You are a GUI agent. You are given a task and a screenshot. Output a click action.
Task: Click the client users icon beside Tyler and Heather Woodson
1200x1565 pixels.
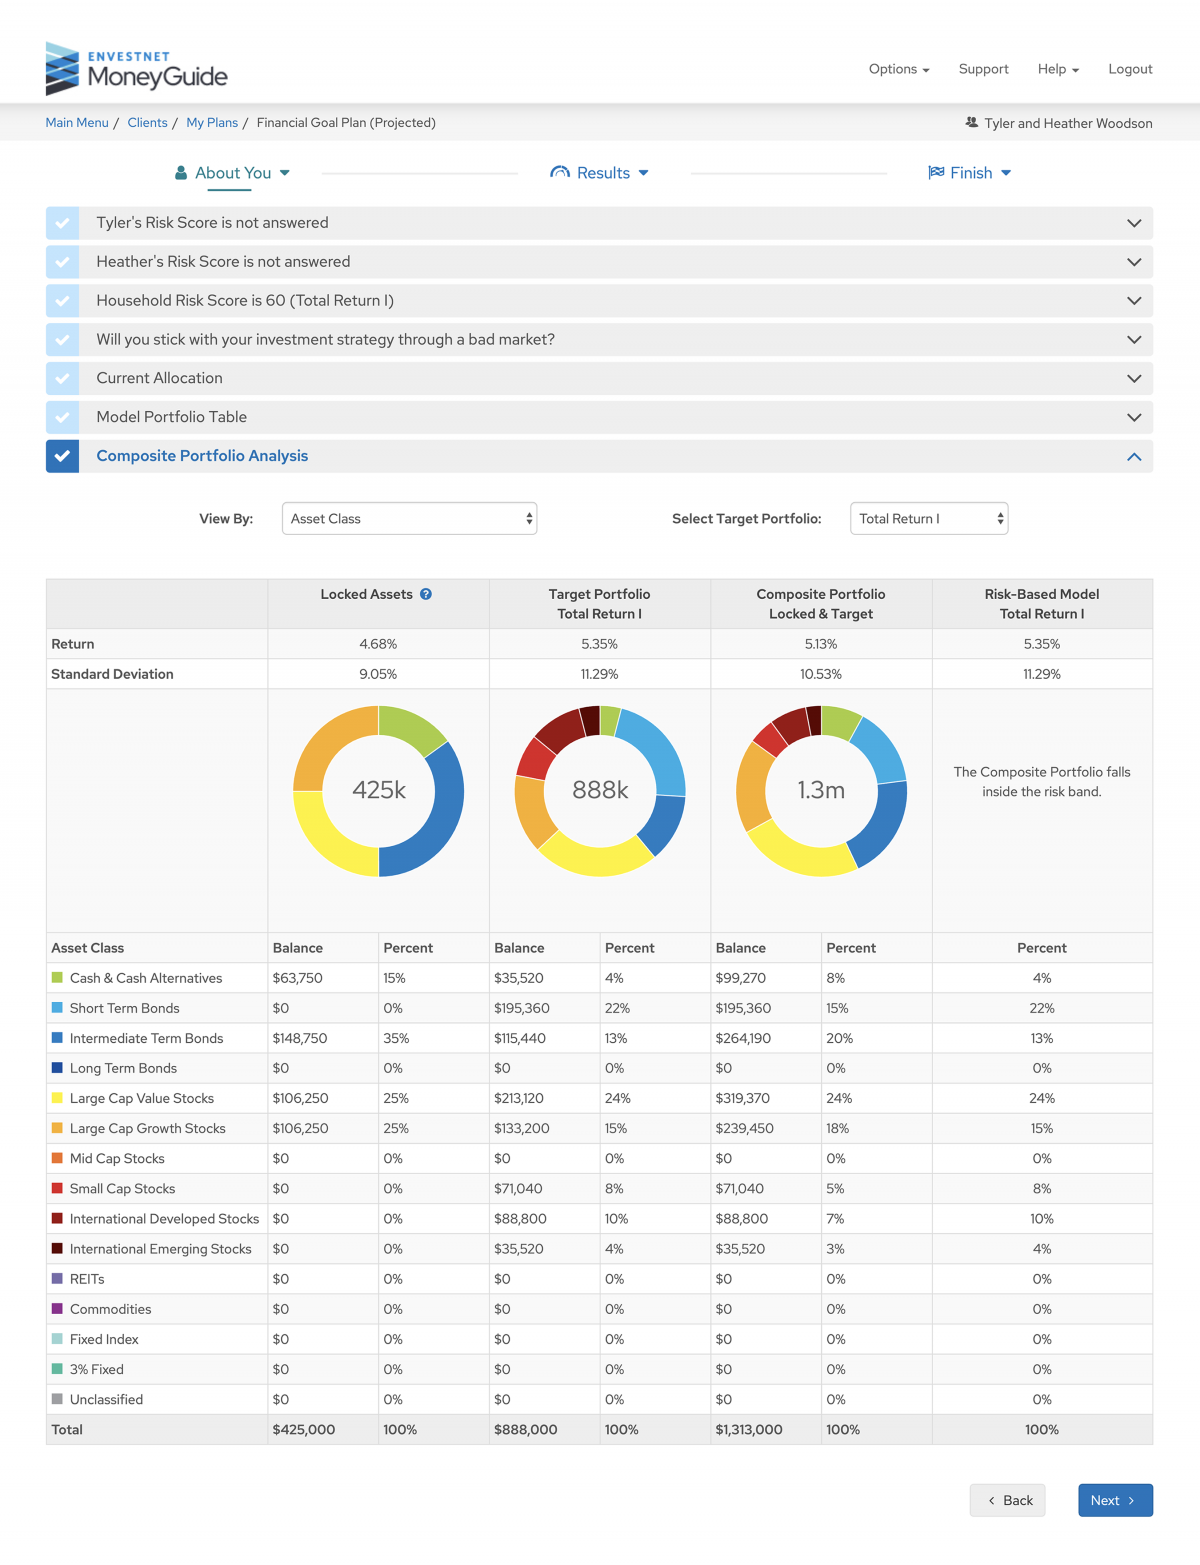971,123
